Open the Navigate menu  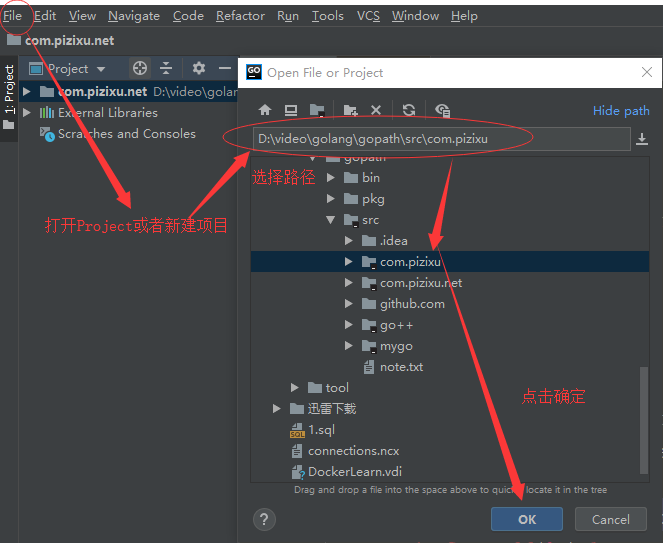134,16
